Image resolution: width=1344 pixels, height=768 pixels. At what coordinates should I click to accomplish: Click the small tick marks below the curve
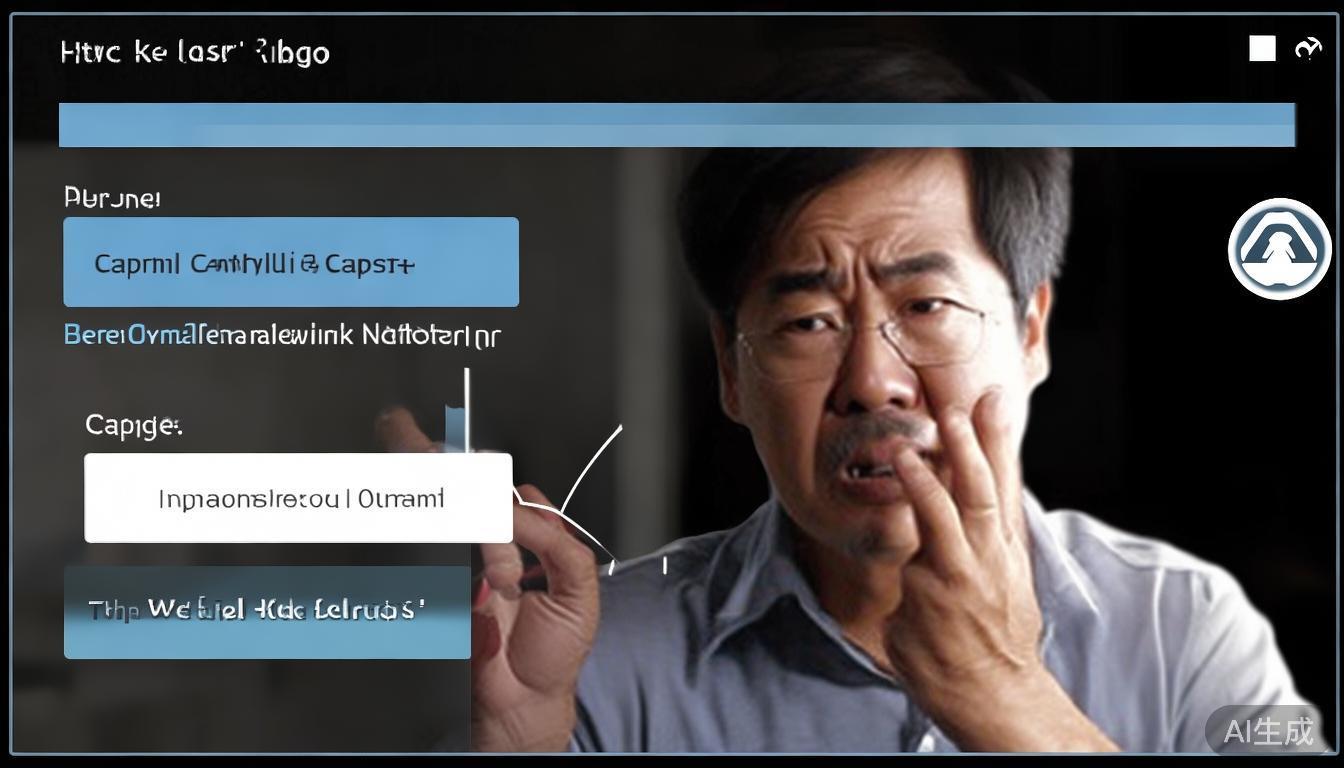tap(638, 566)
